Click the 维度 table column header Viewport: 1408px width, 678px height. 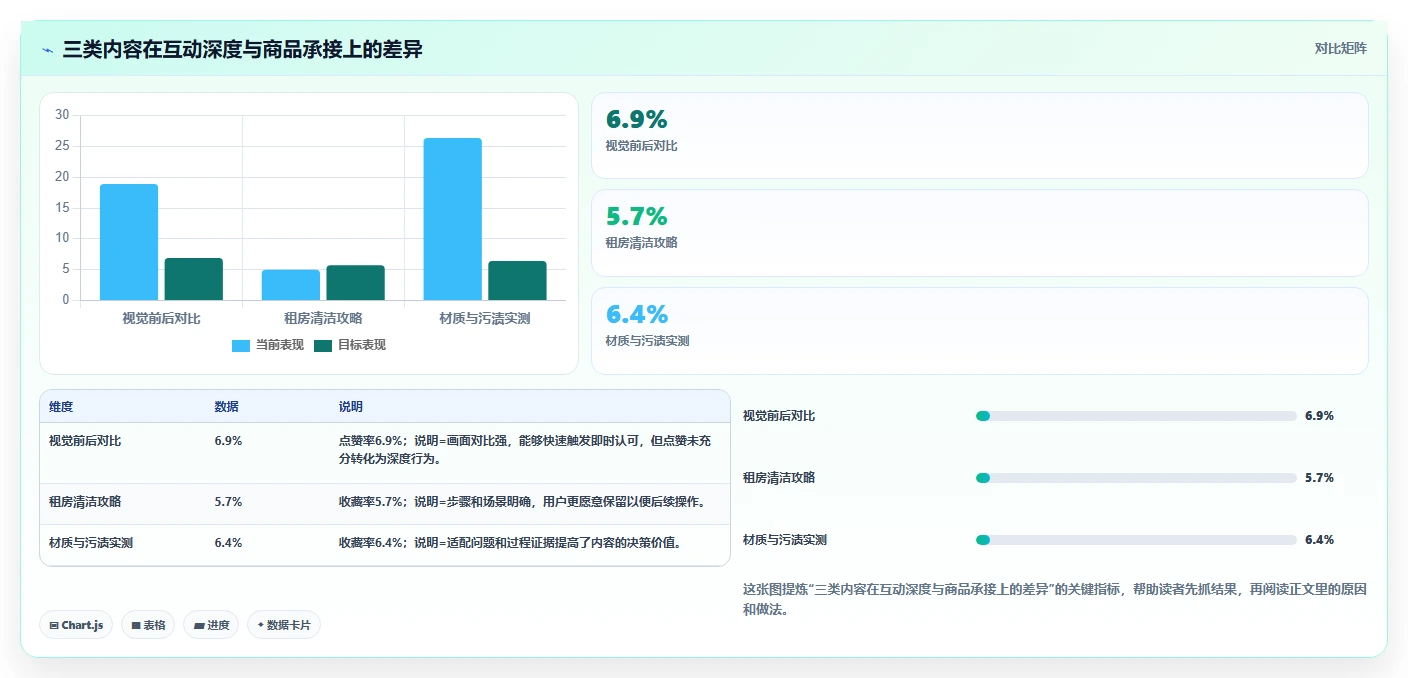click(61, 407)
